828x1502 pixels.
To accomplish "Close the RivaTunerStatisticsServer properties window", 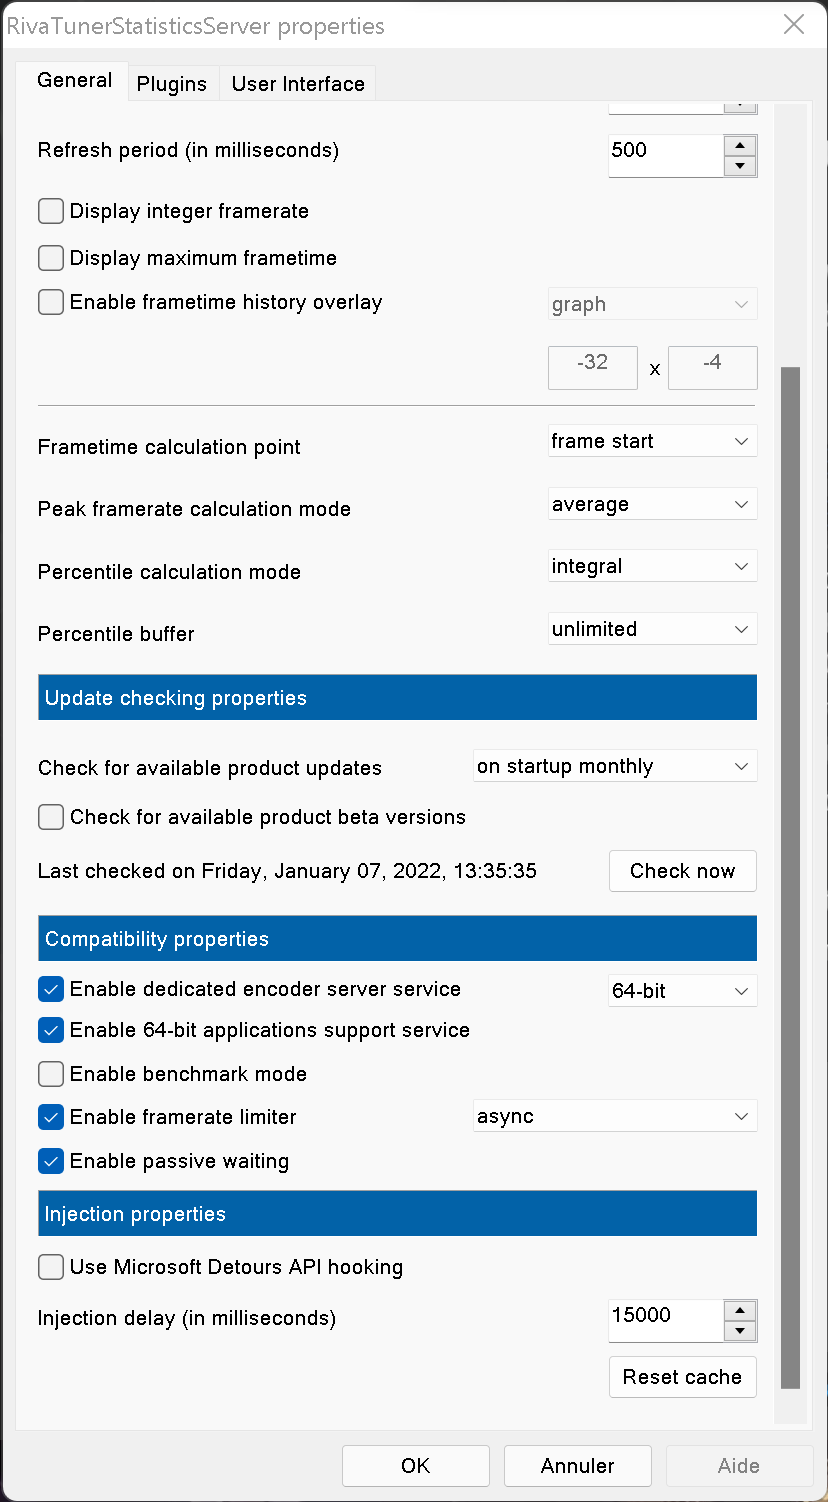I will coord(794,25).
